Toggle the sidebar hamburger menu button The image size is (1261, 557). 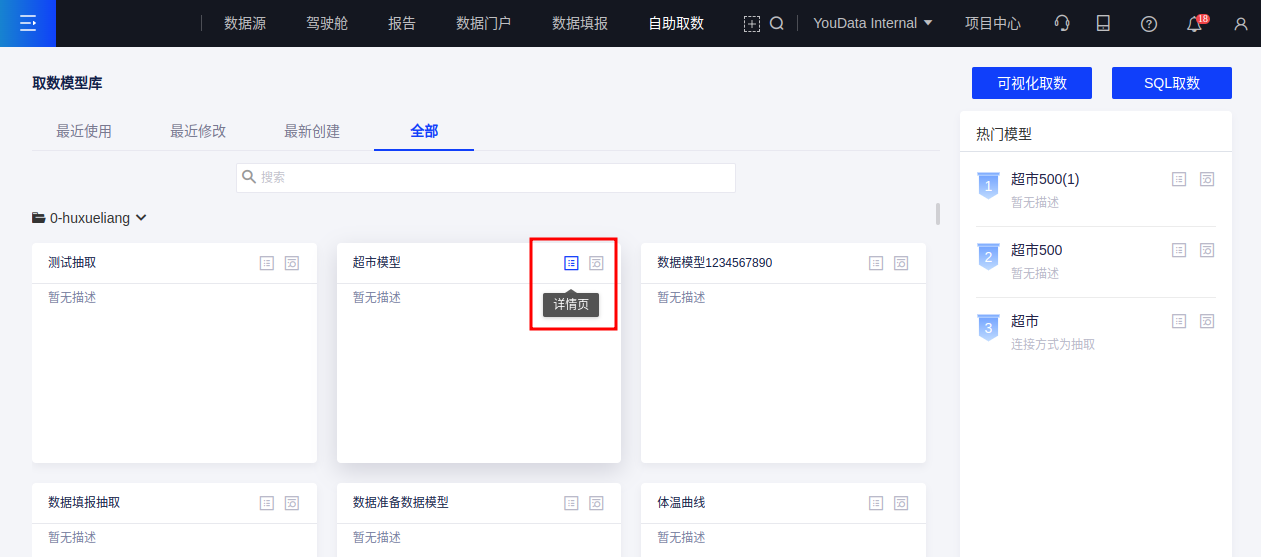(x=28, y=23)
